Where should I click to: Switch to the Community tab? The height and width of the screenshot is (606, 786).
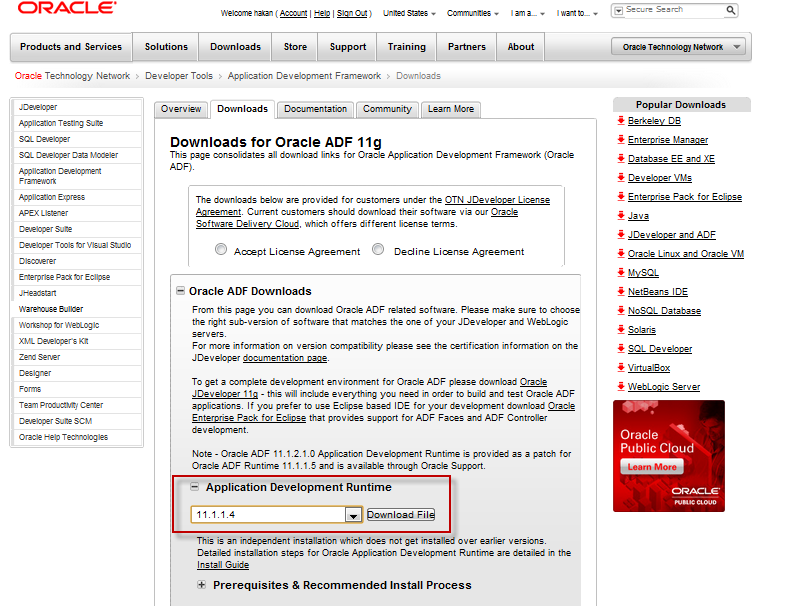coord(387,109)
